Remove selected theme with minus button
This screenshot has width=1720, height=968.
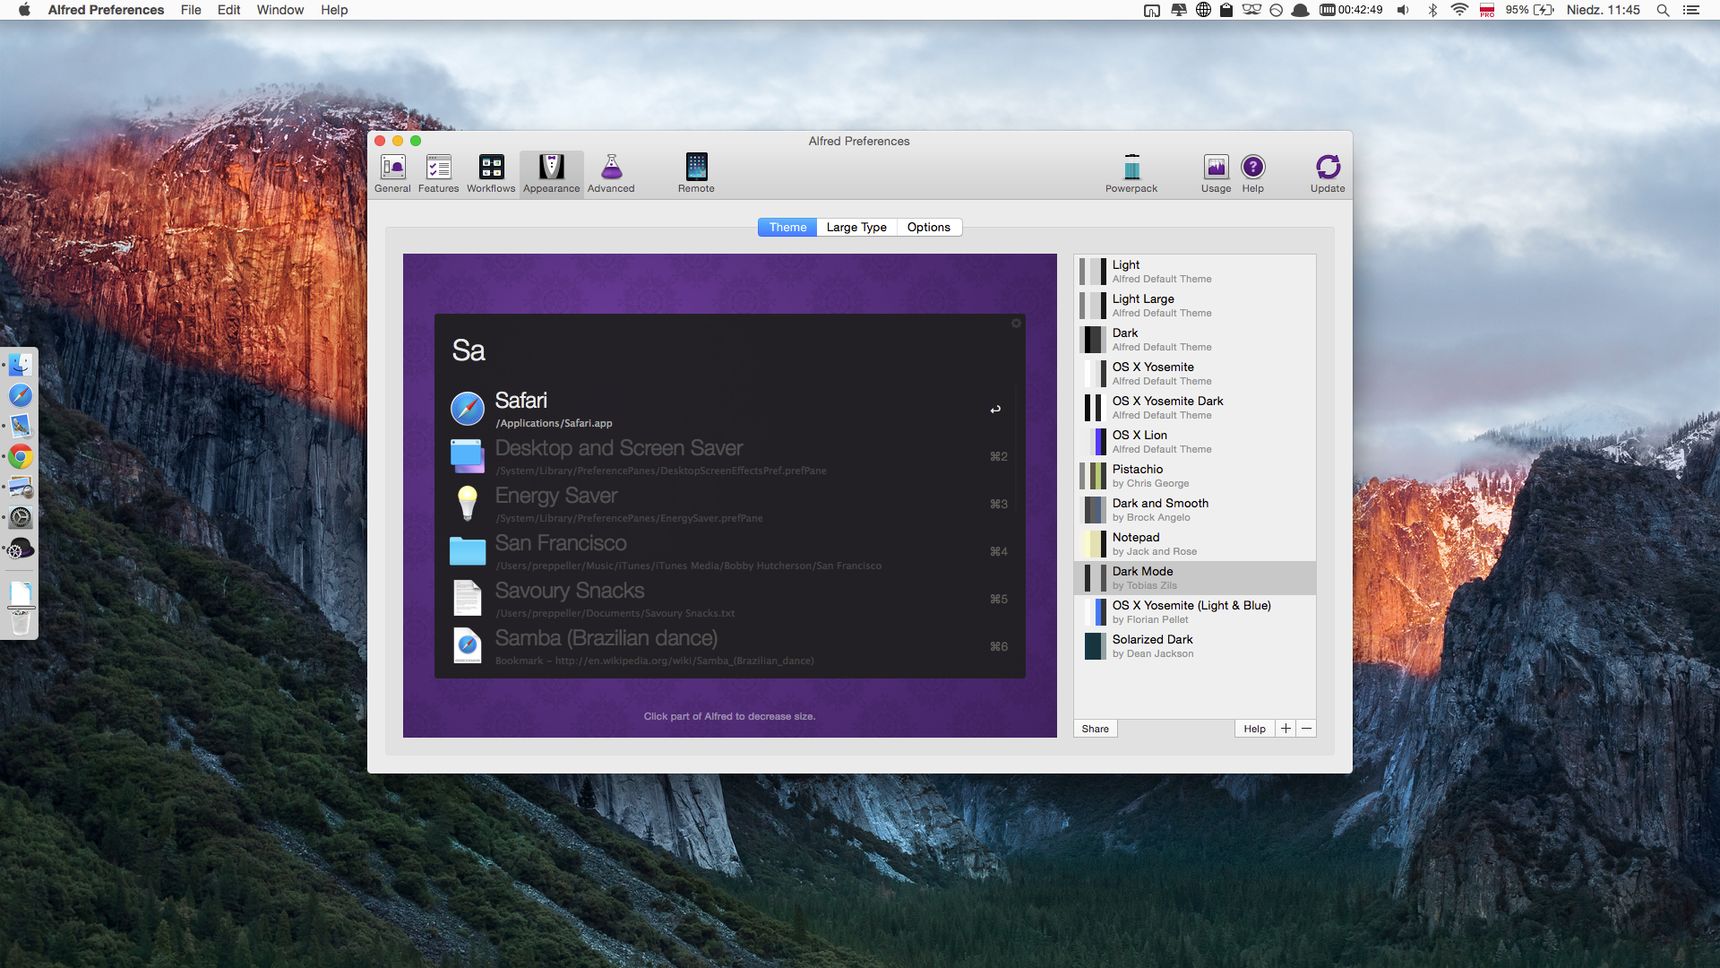tap(1306, 729)
